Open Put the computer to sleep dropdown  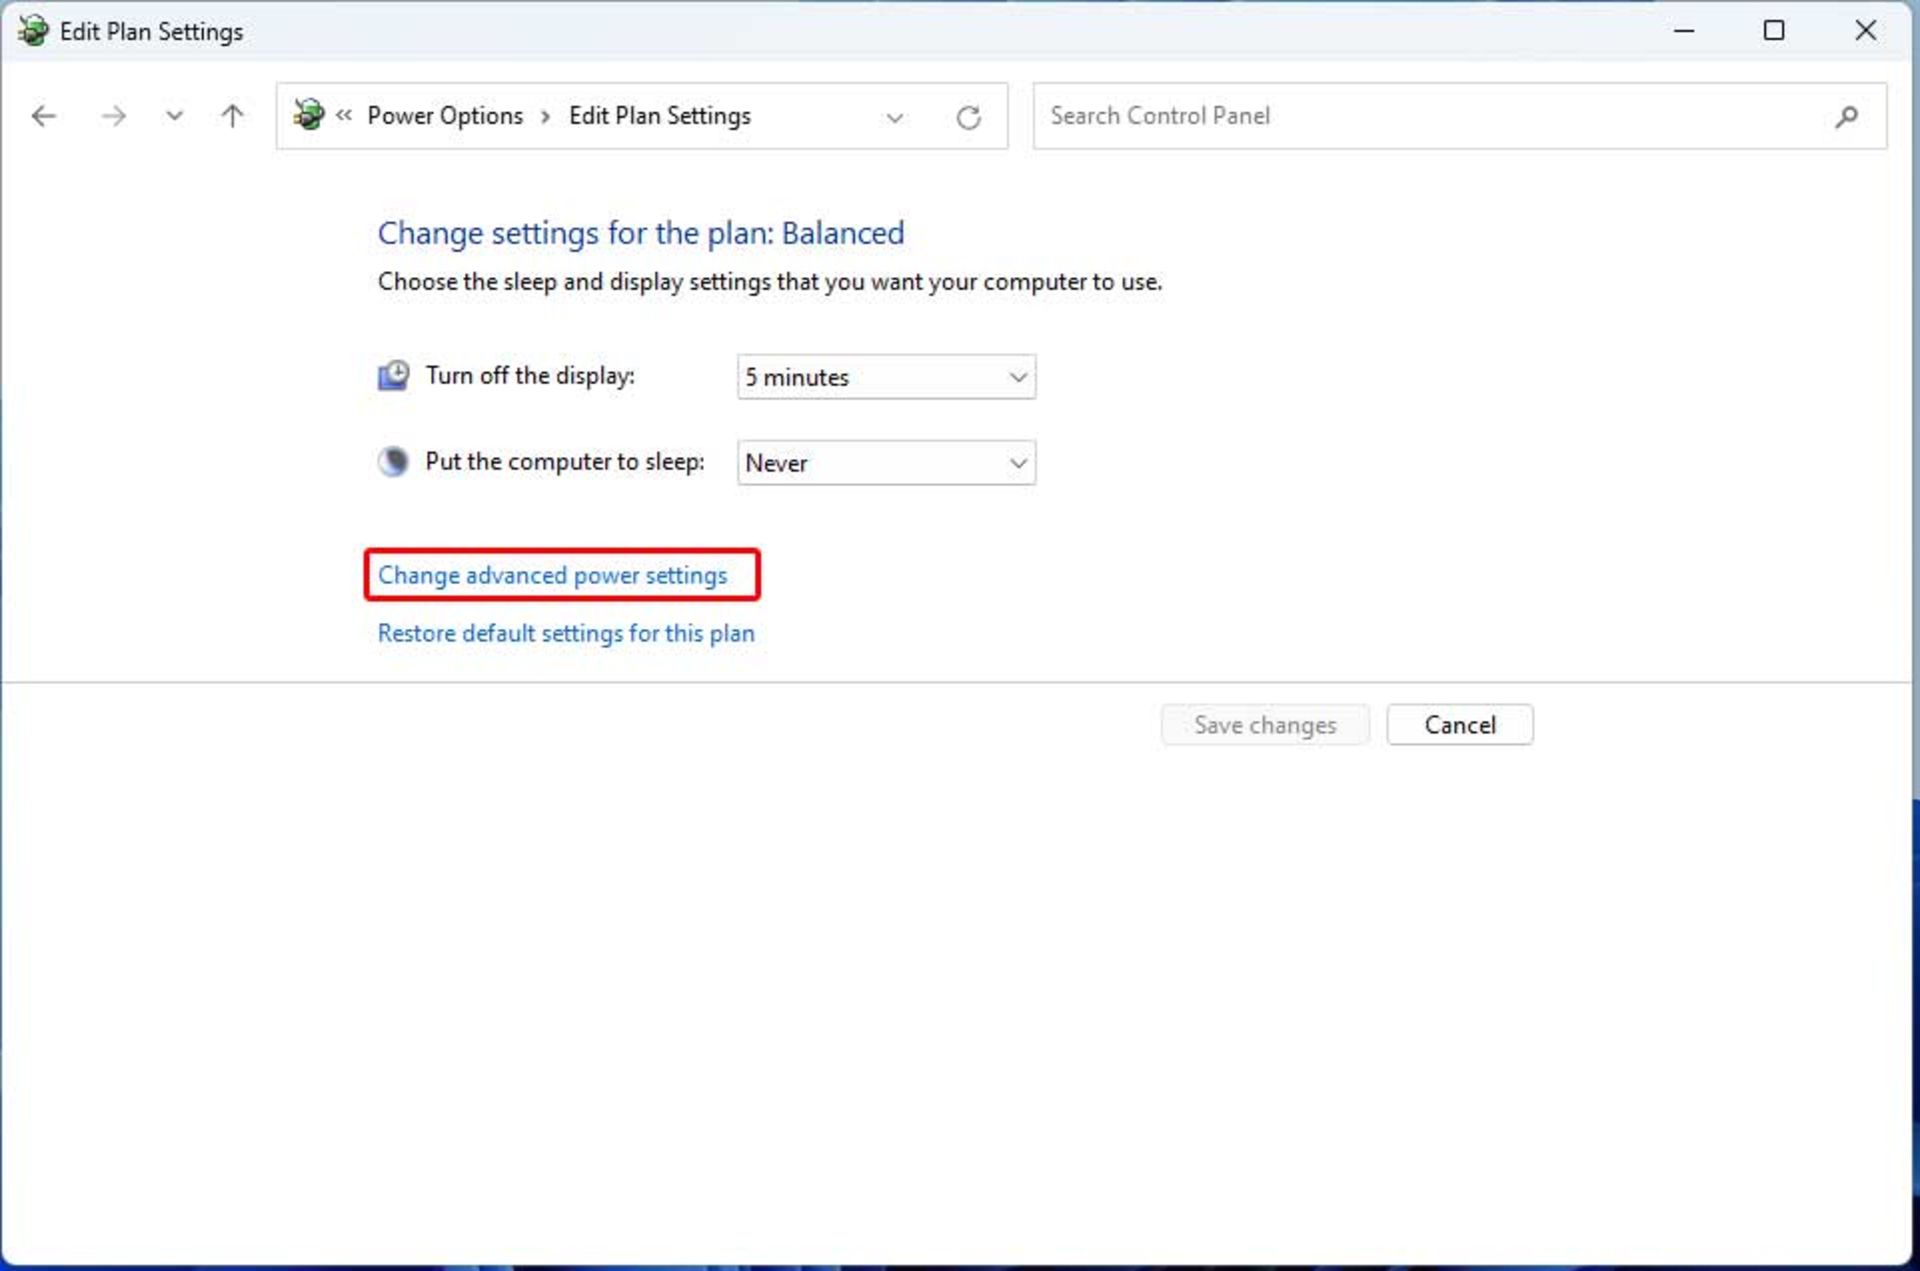(886, 463)
